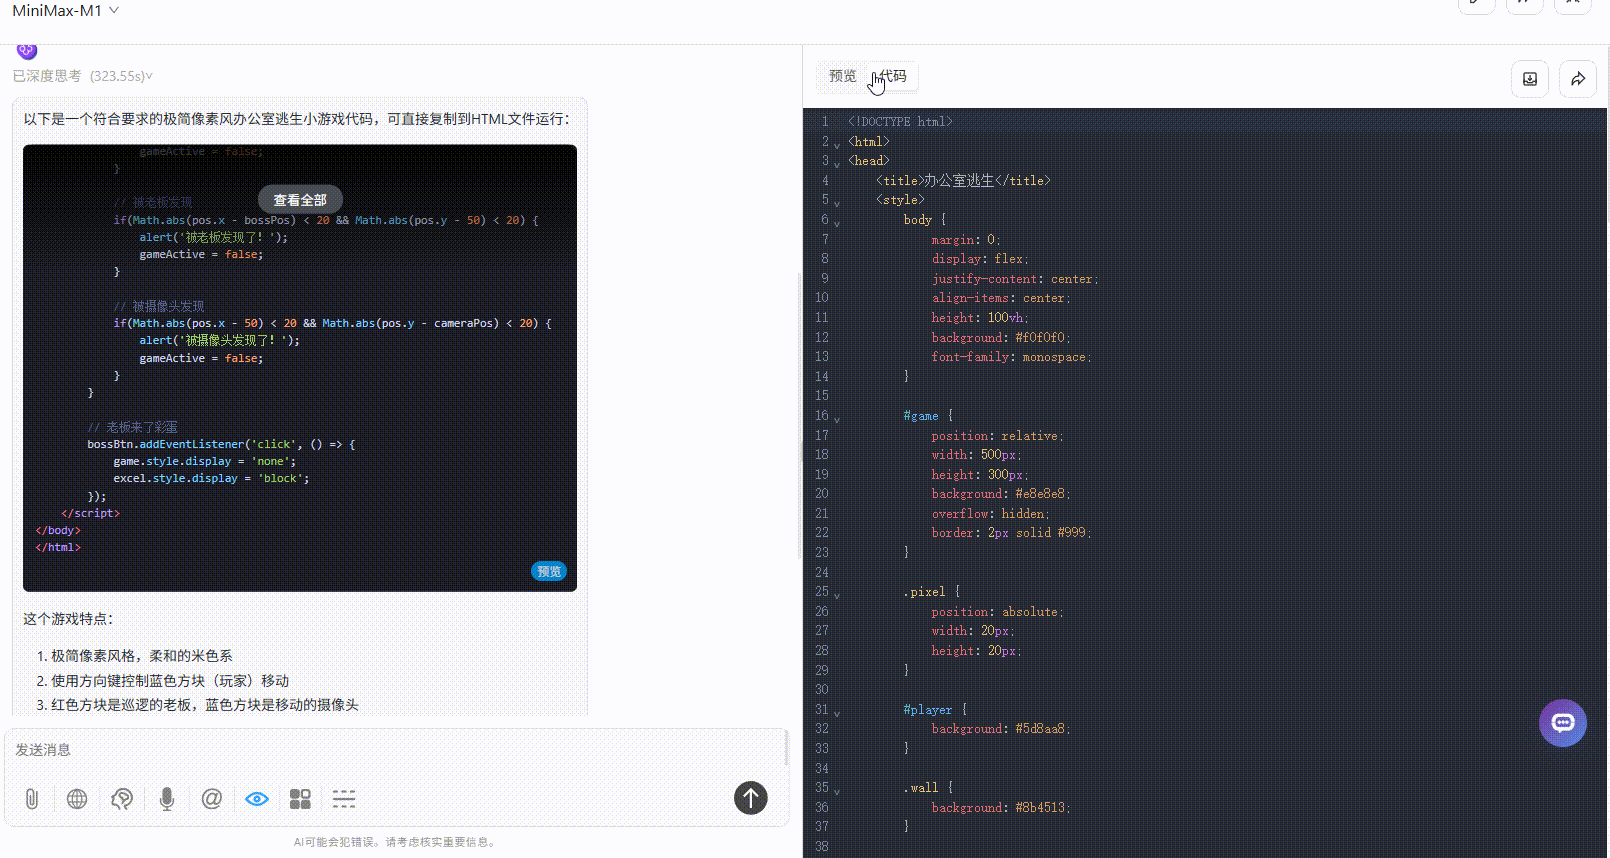Click the position: absolute code line
1610x858 pixels.
click(997, 612)
